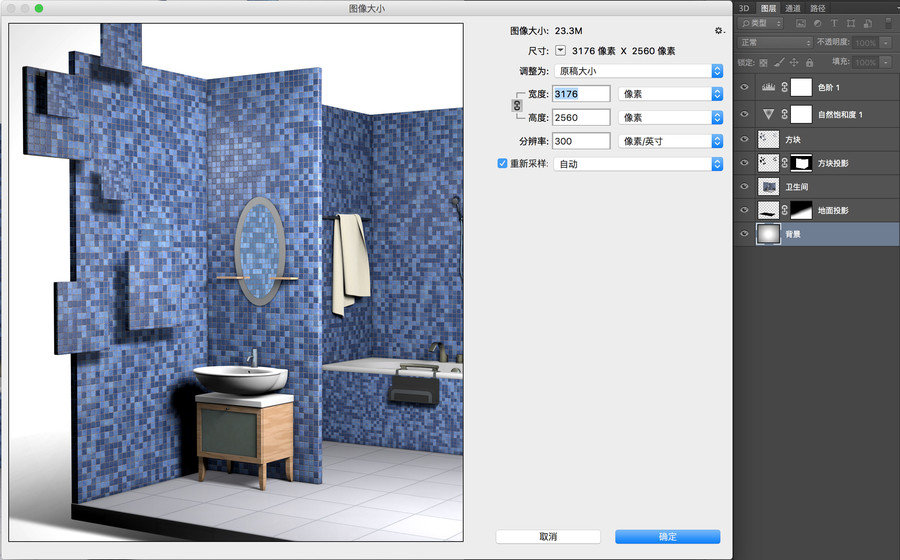The image size is (900, 560).
Task: Select the 自然饱和度 1 layer mask thumbnail
Action: pos(801,115)
